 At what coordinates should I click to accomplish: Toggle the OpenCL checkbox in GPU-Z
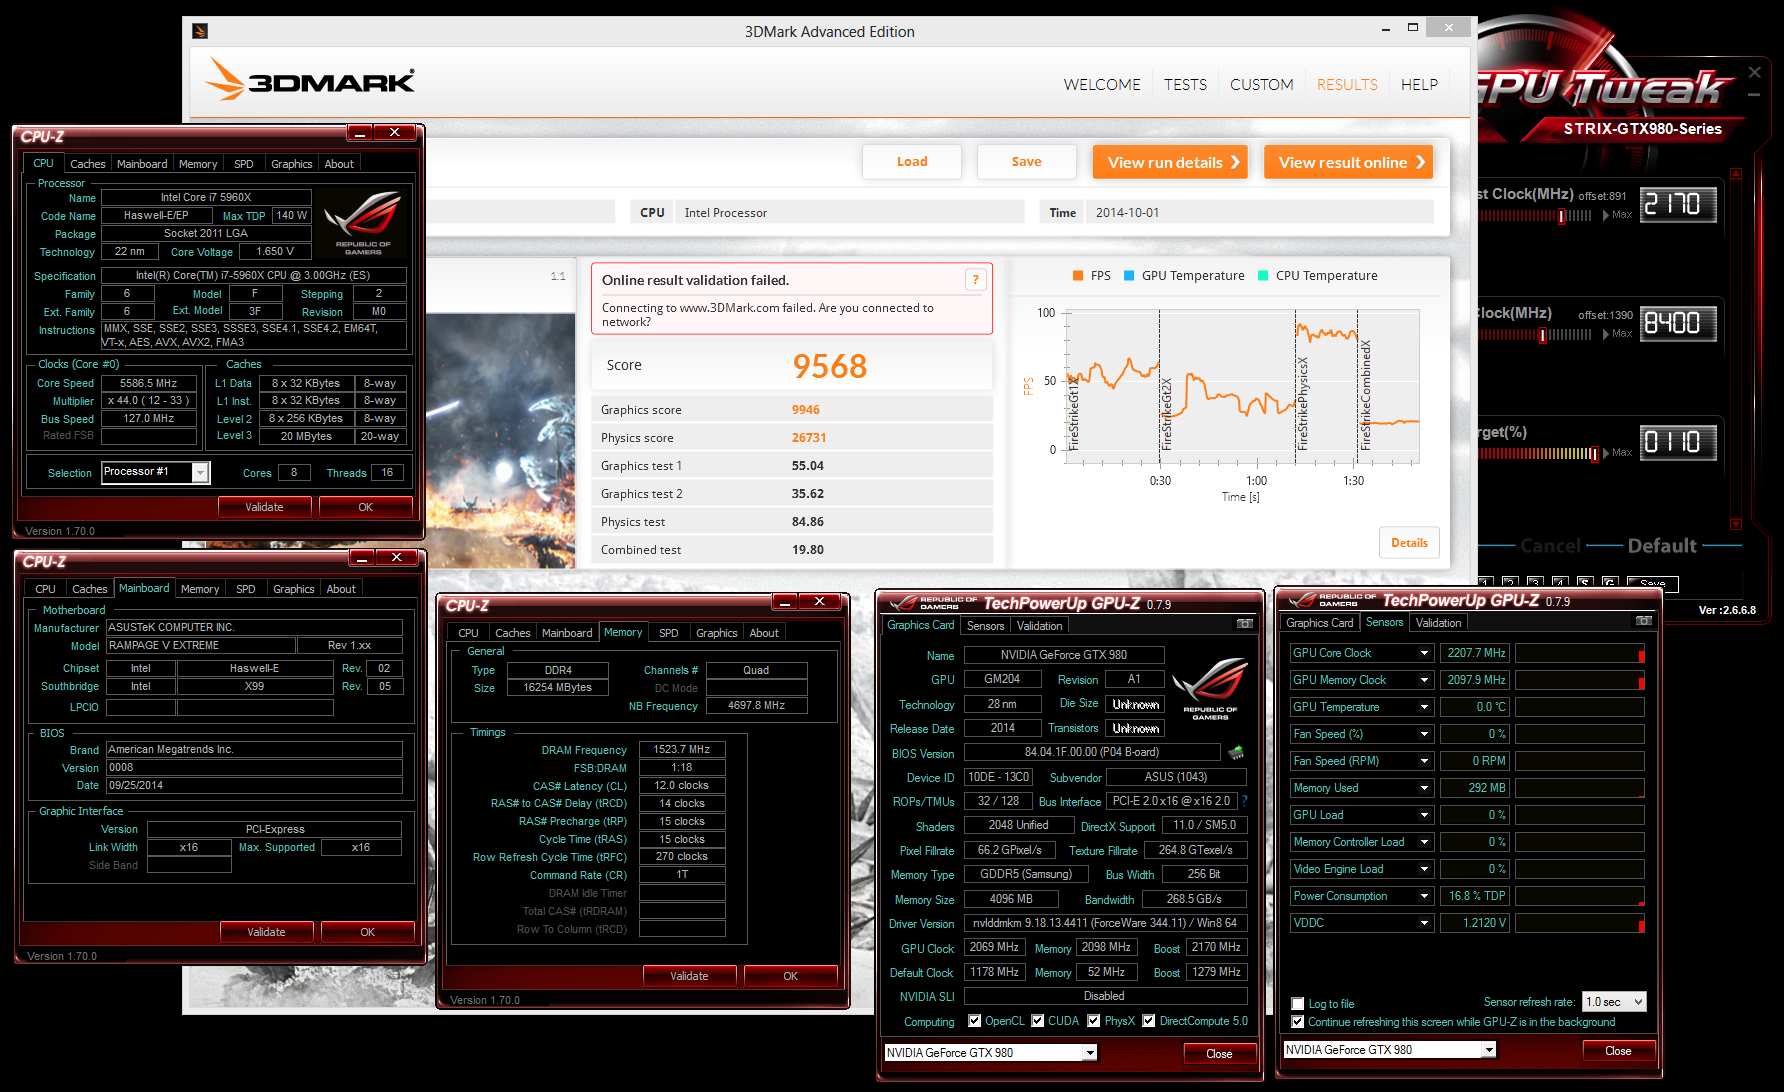pos(975,1021)
